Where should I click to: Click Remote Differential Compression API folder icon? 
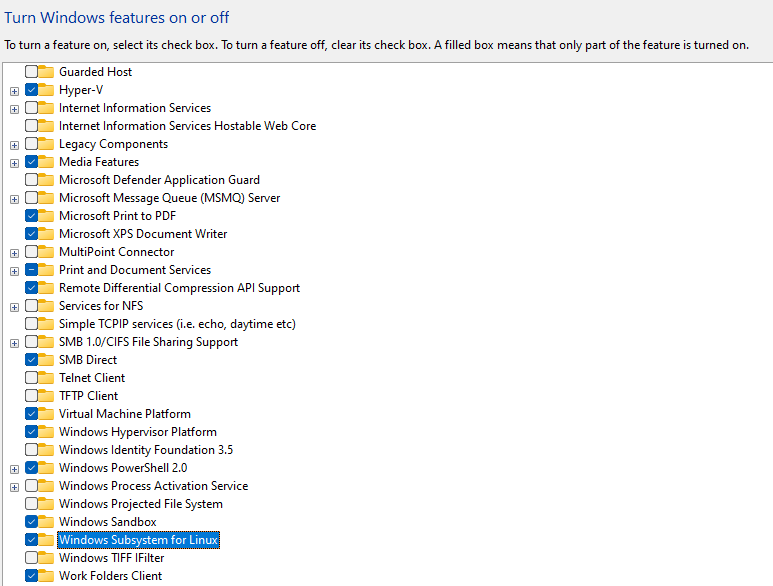[x=46, y=287]
